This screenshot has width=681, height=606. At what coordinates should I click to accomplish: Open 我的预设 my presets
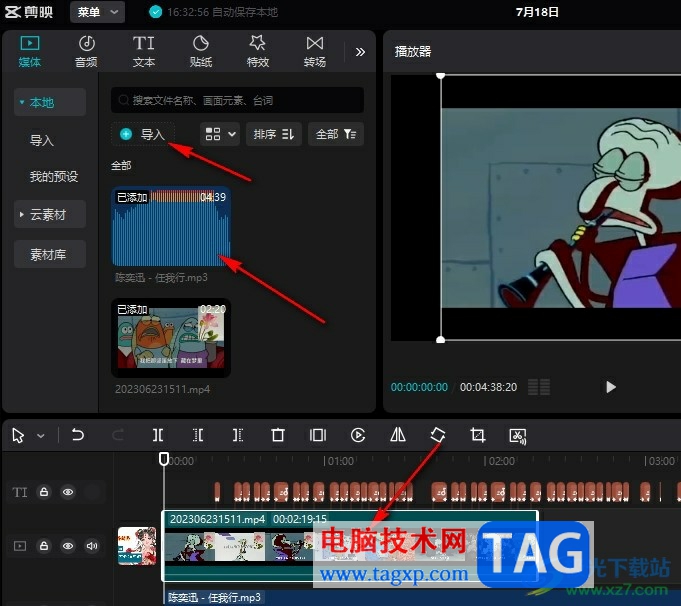[54, 176]
